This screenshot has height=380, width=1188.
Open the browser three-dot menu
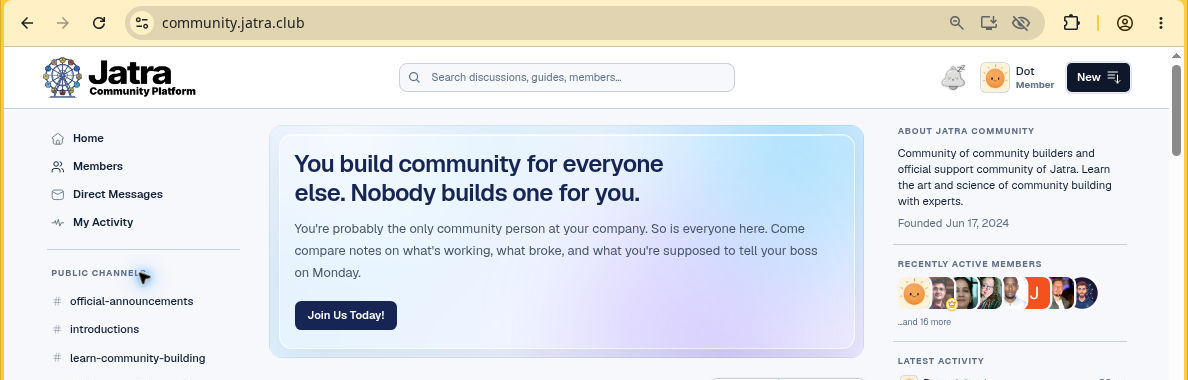(1161, 23)
